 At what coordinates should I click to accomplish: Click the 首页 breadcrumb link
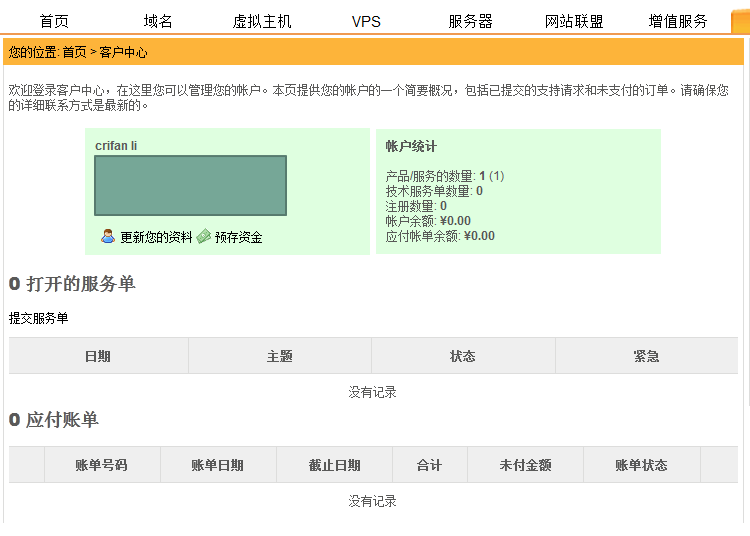(x=75, y=52)
